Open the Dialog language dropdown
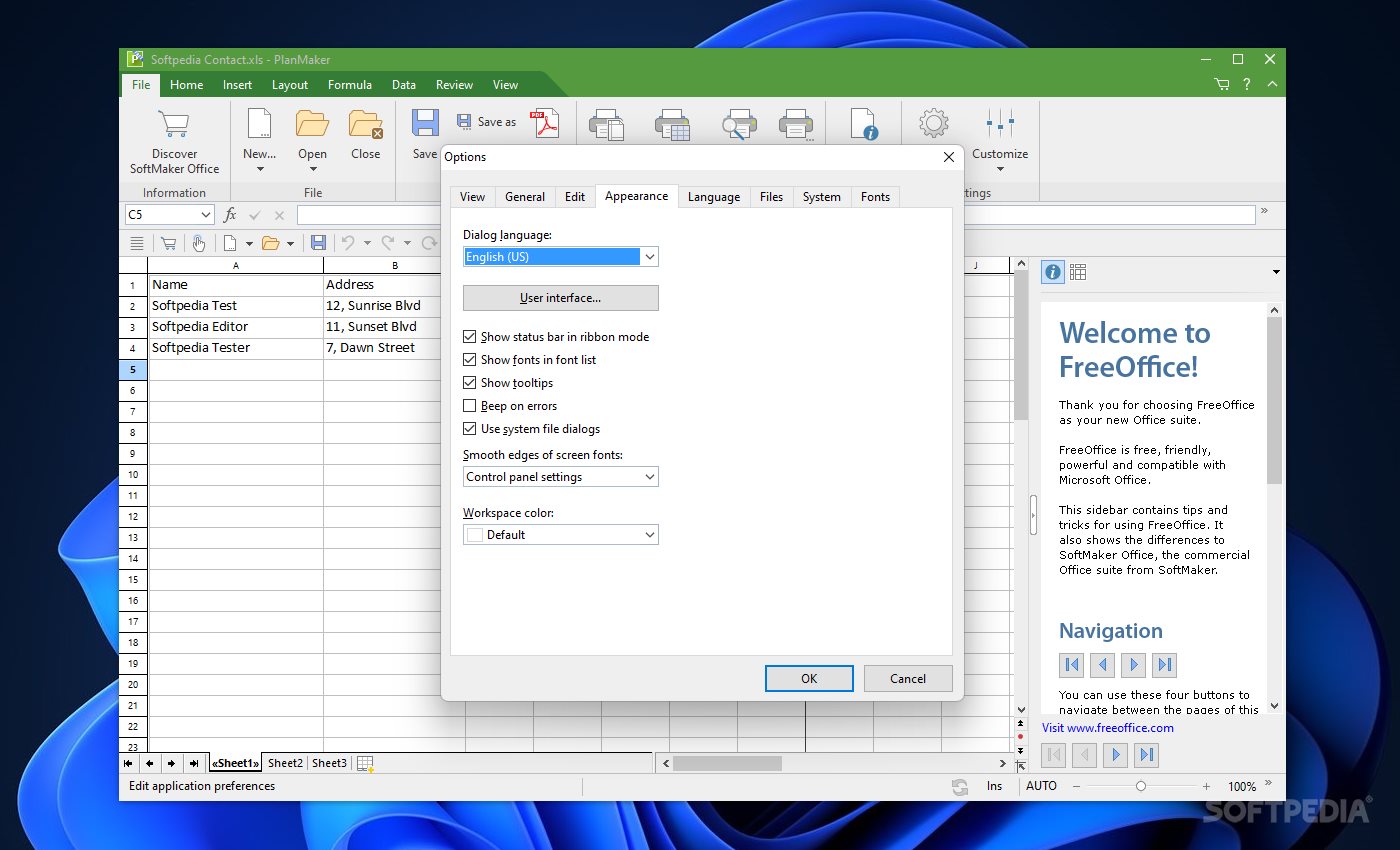1400x850 pixels. click(x=561, y=257)
